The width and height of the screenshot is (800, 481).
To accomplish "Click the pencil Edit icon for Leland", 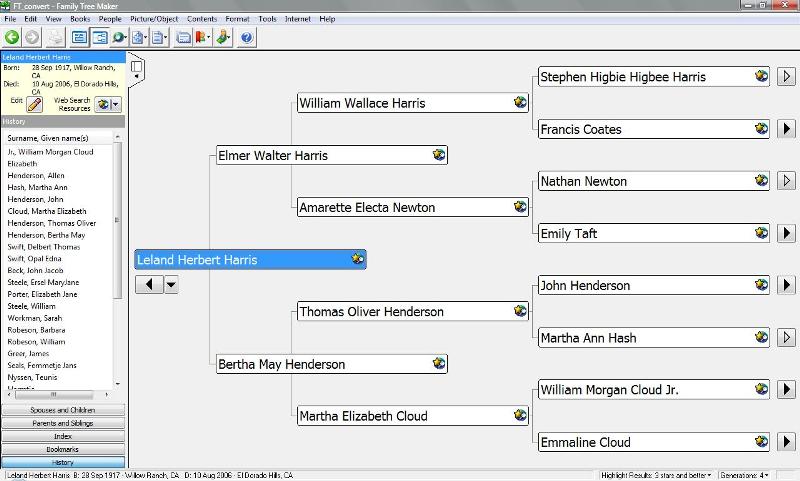I will (34, 103).
